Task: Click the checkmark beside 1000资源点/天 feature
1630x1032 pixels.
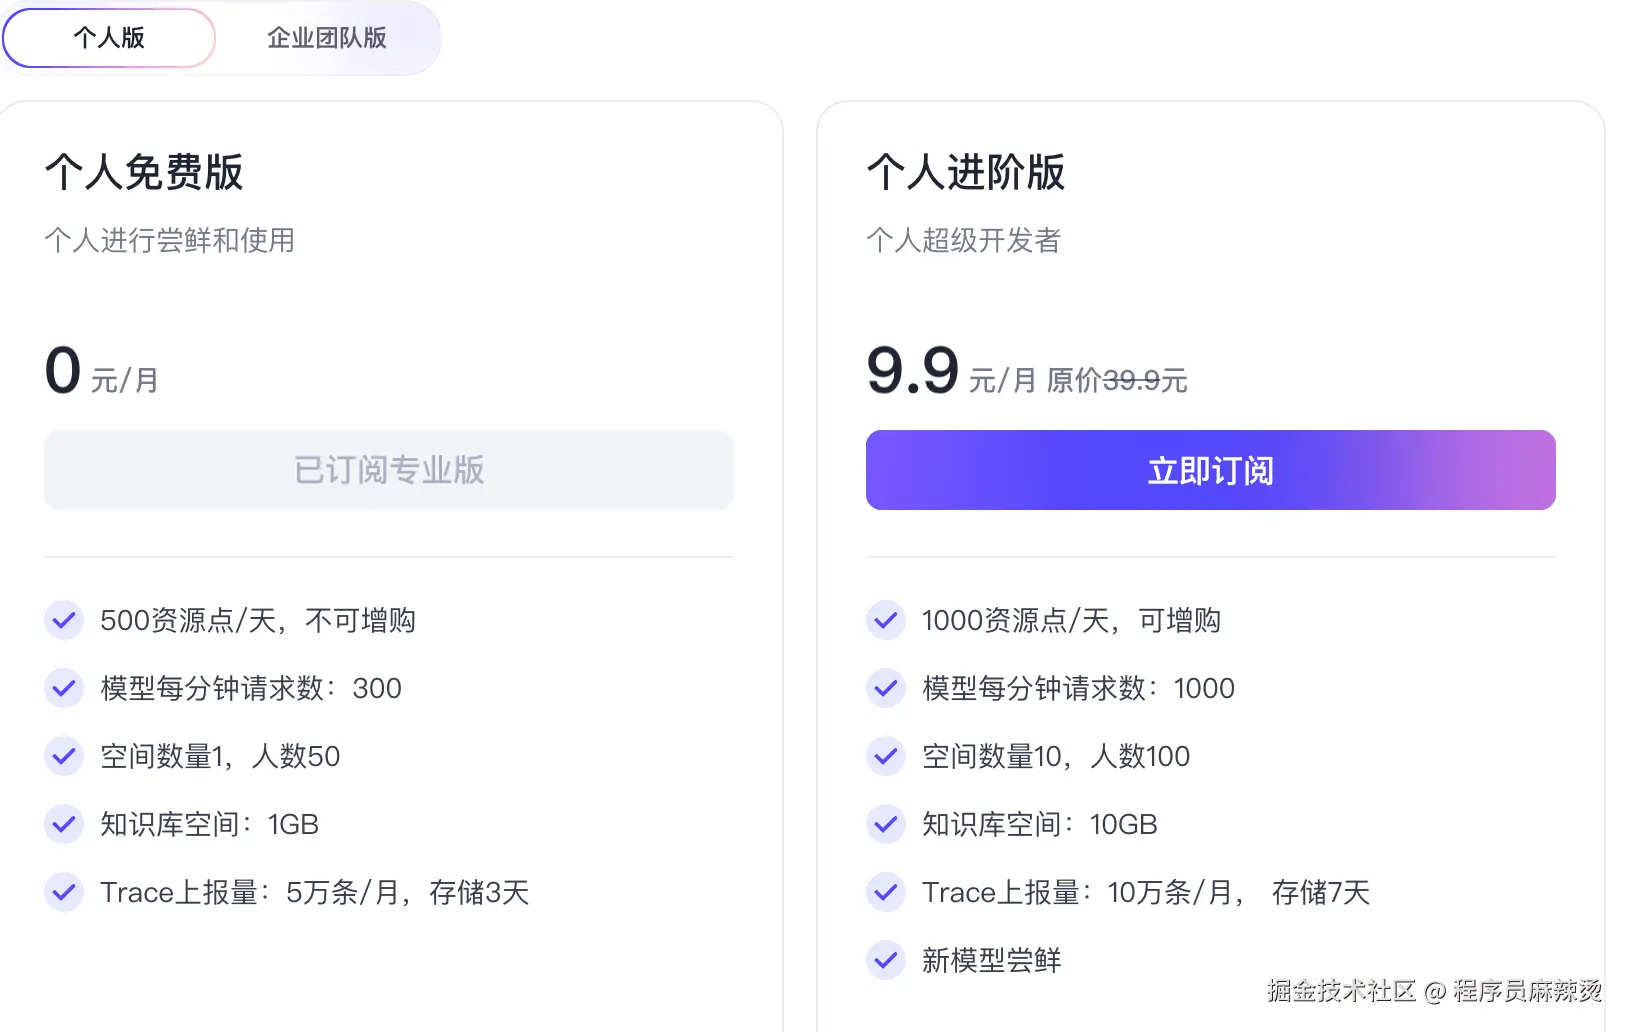Action: (885, 620)
